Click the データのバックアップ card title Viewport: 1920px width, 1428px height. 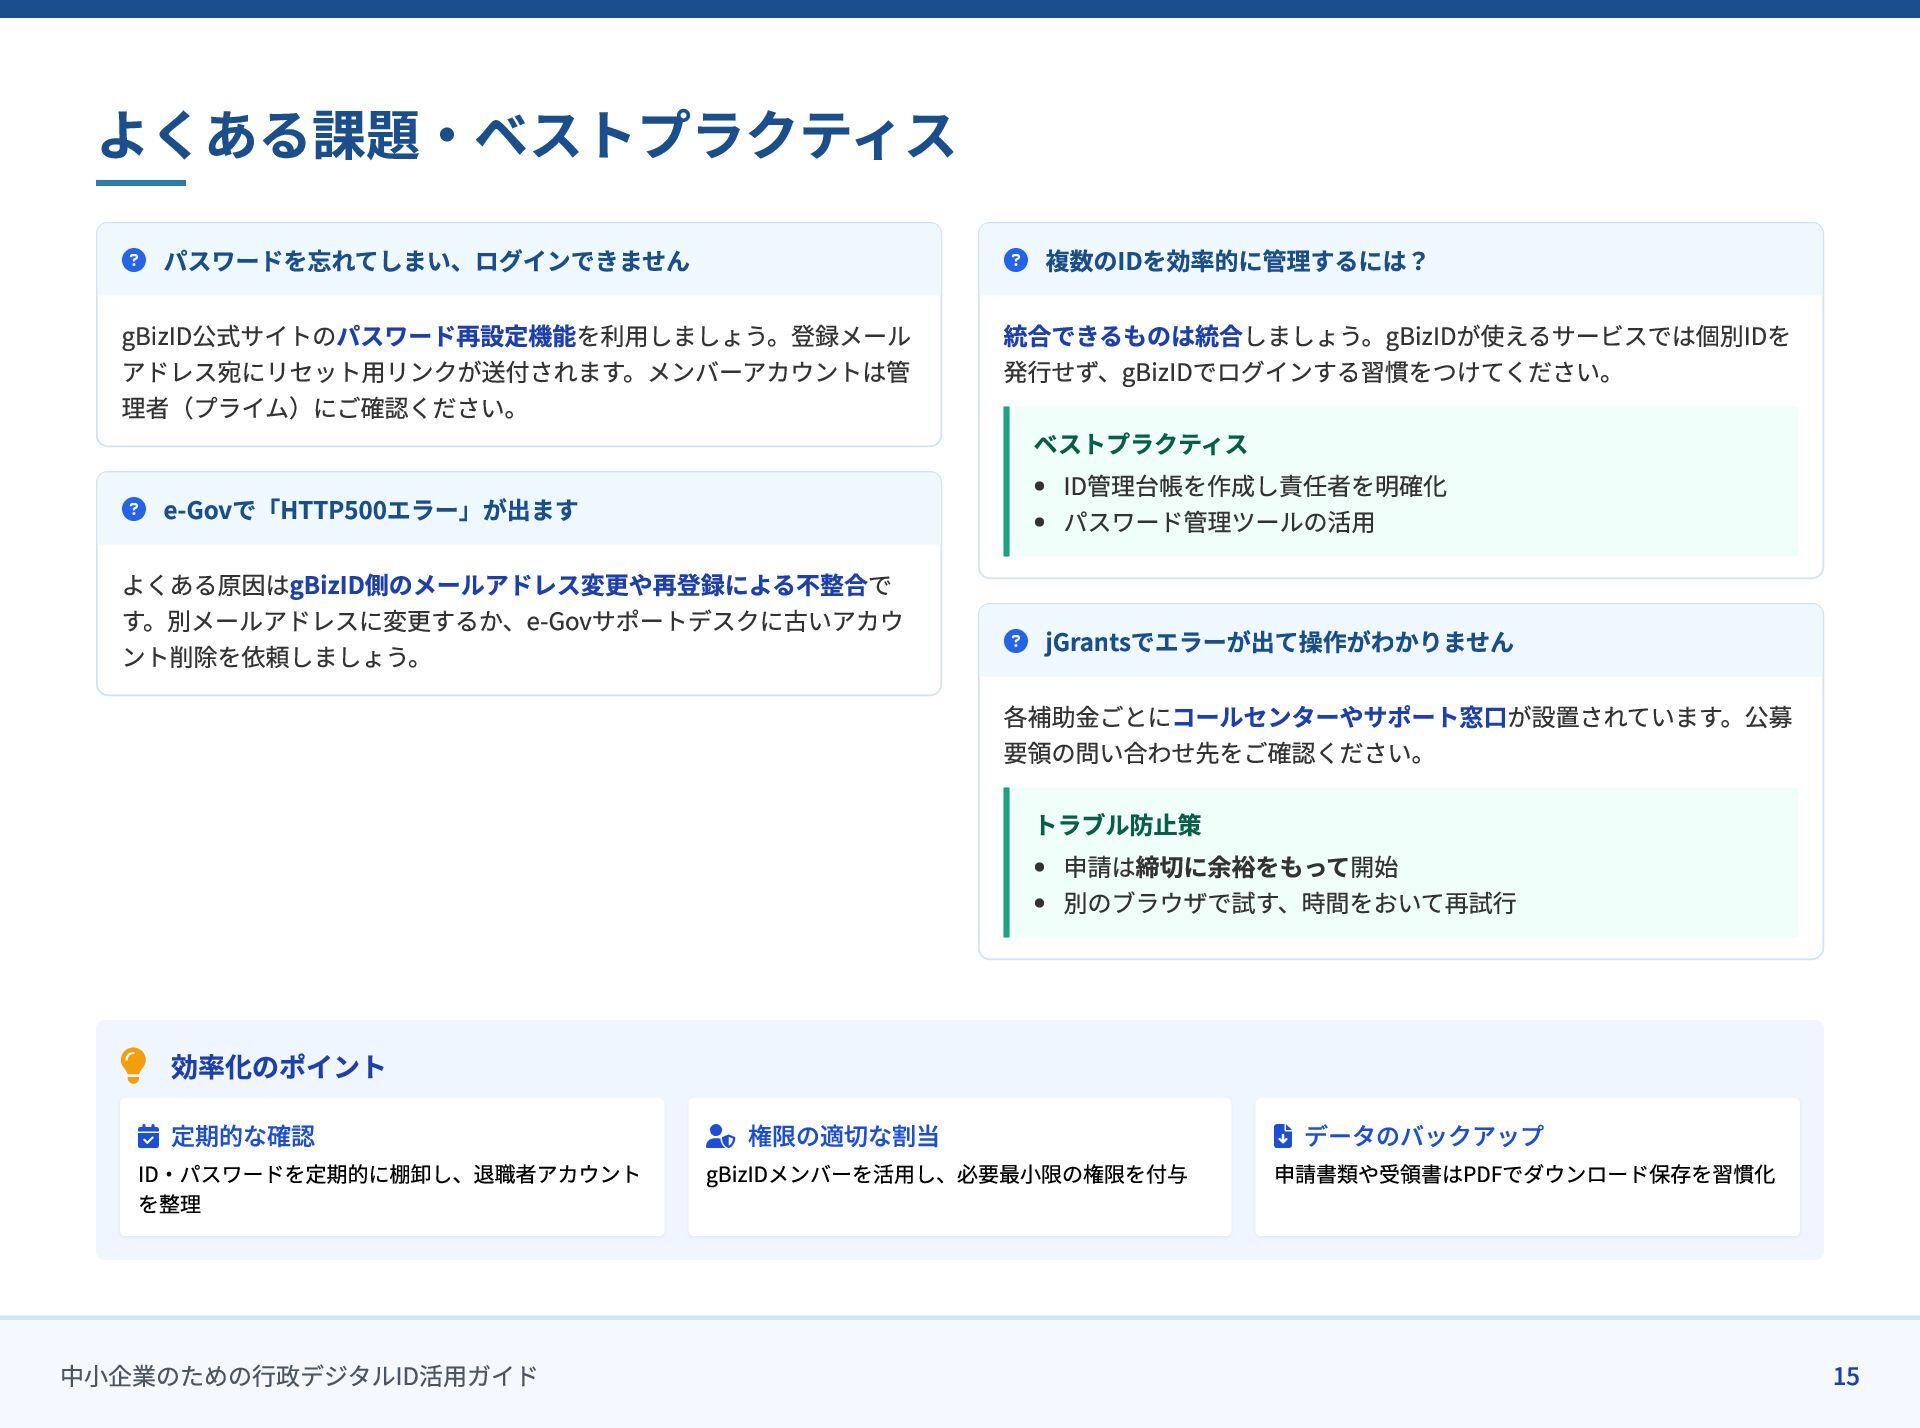(x=1424, y=1136)
